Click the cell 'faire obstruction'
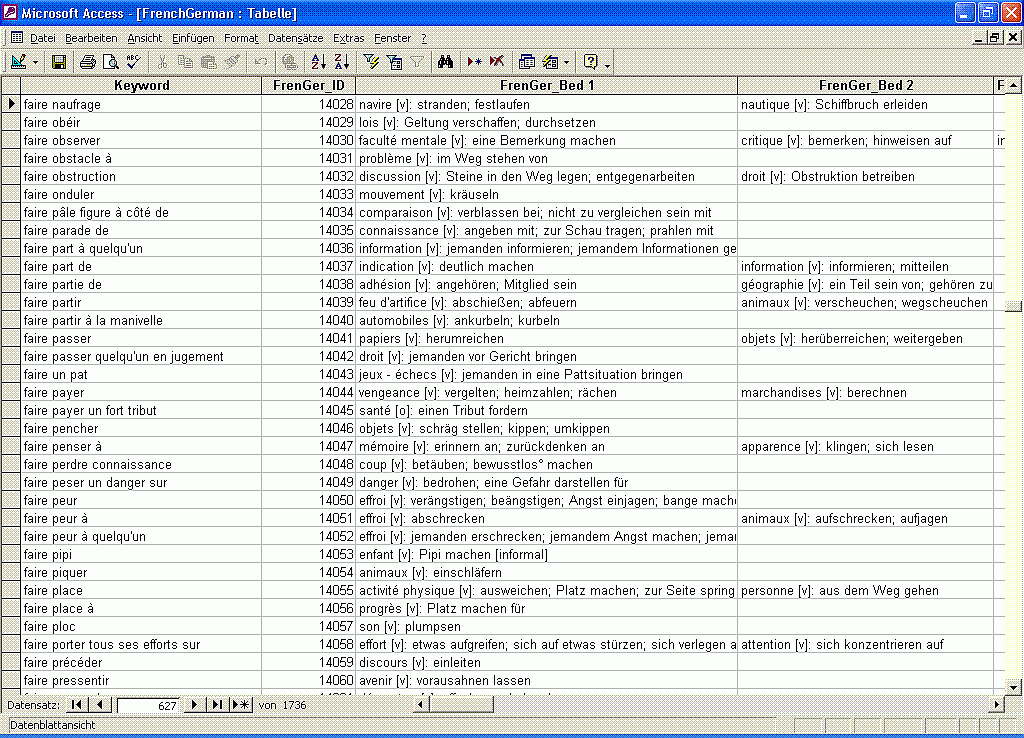This screenshot has height=738, width=1024. (141, 176)
